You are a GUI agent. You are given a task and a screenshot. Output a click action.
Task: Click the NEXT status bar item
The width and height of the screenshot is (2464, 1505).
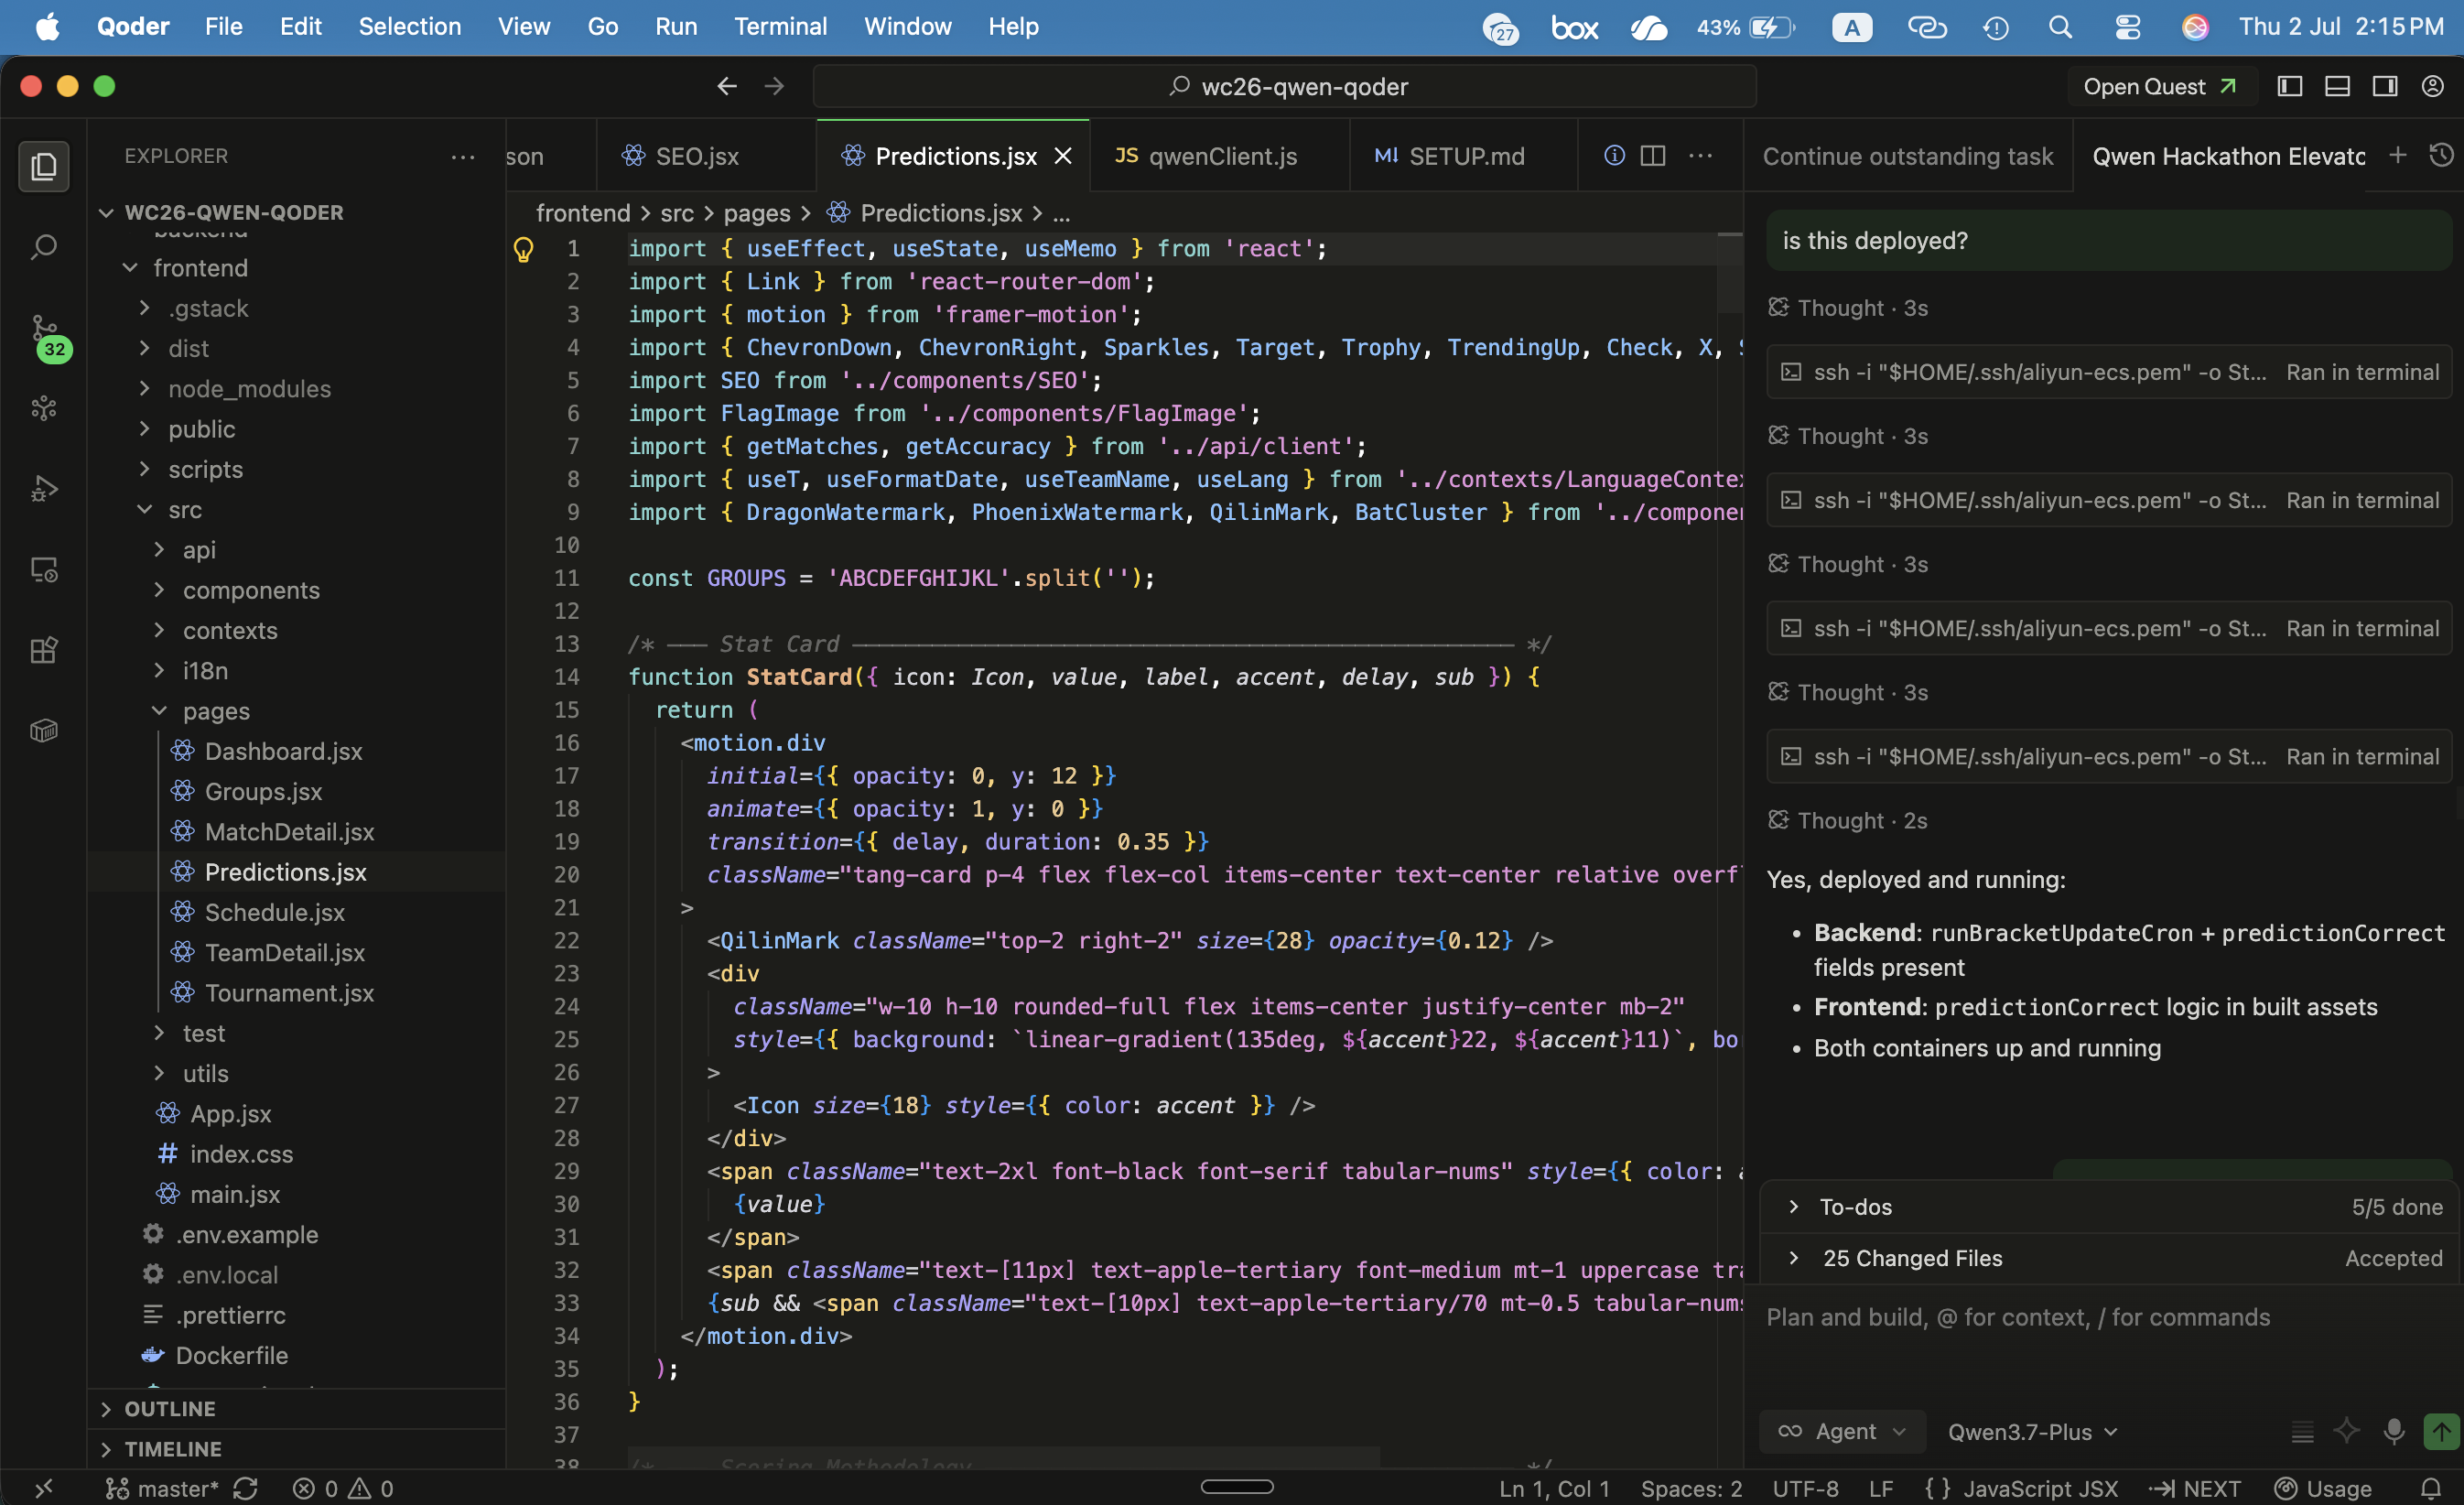click(x=2193, y=1488)
